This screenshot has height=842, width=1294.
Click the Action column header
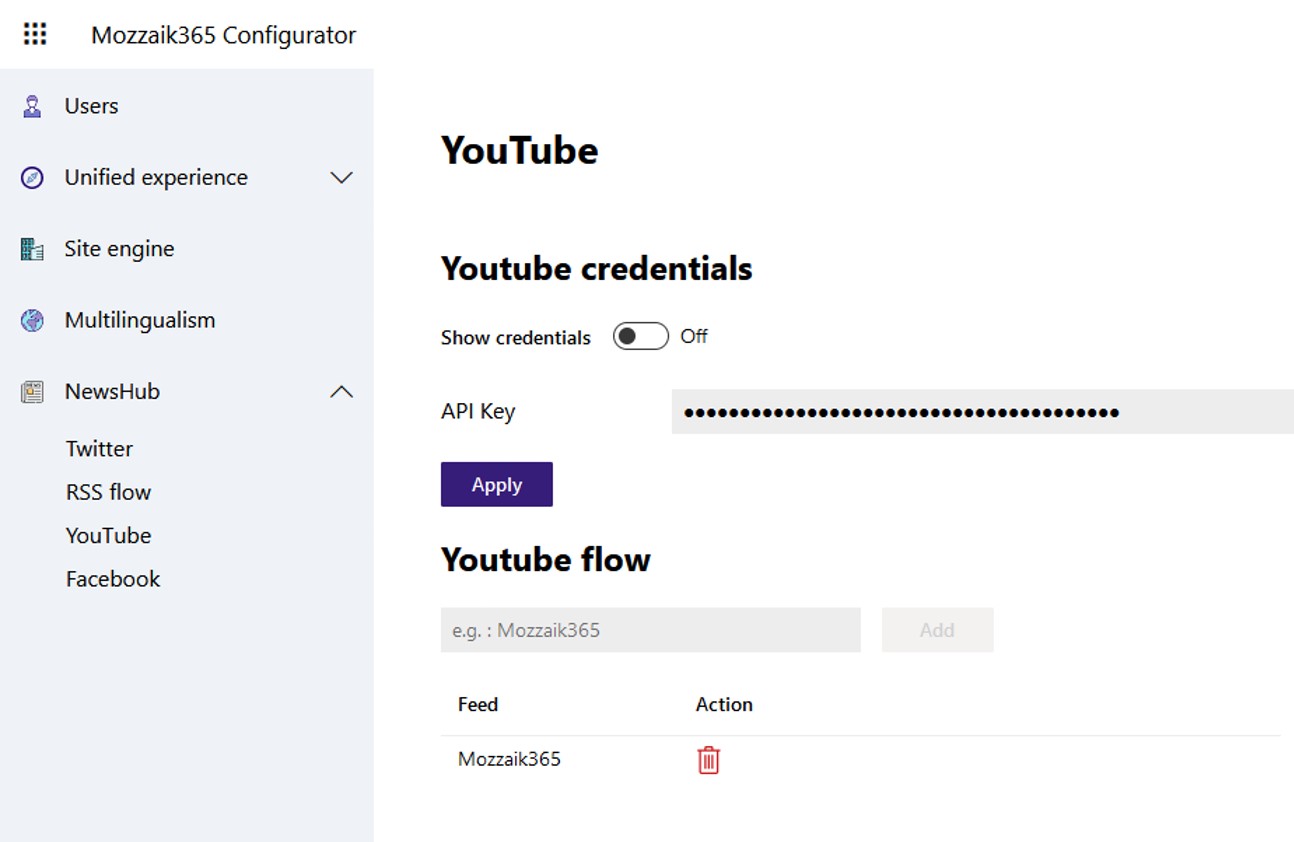(x=724, y=704)
